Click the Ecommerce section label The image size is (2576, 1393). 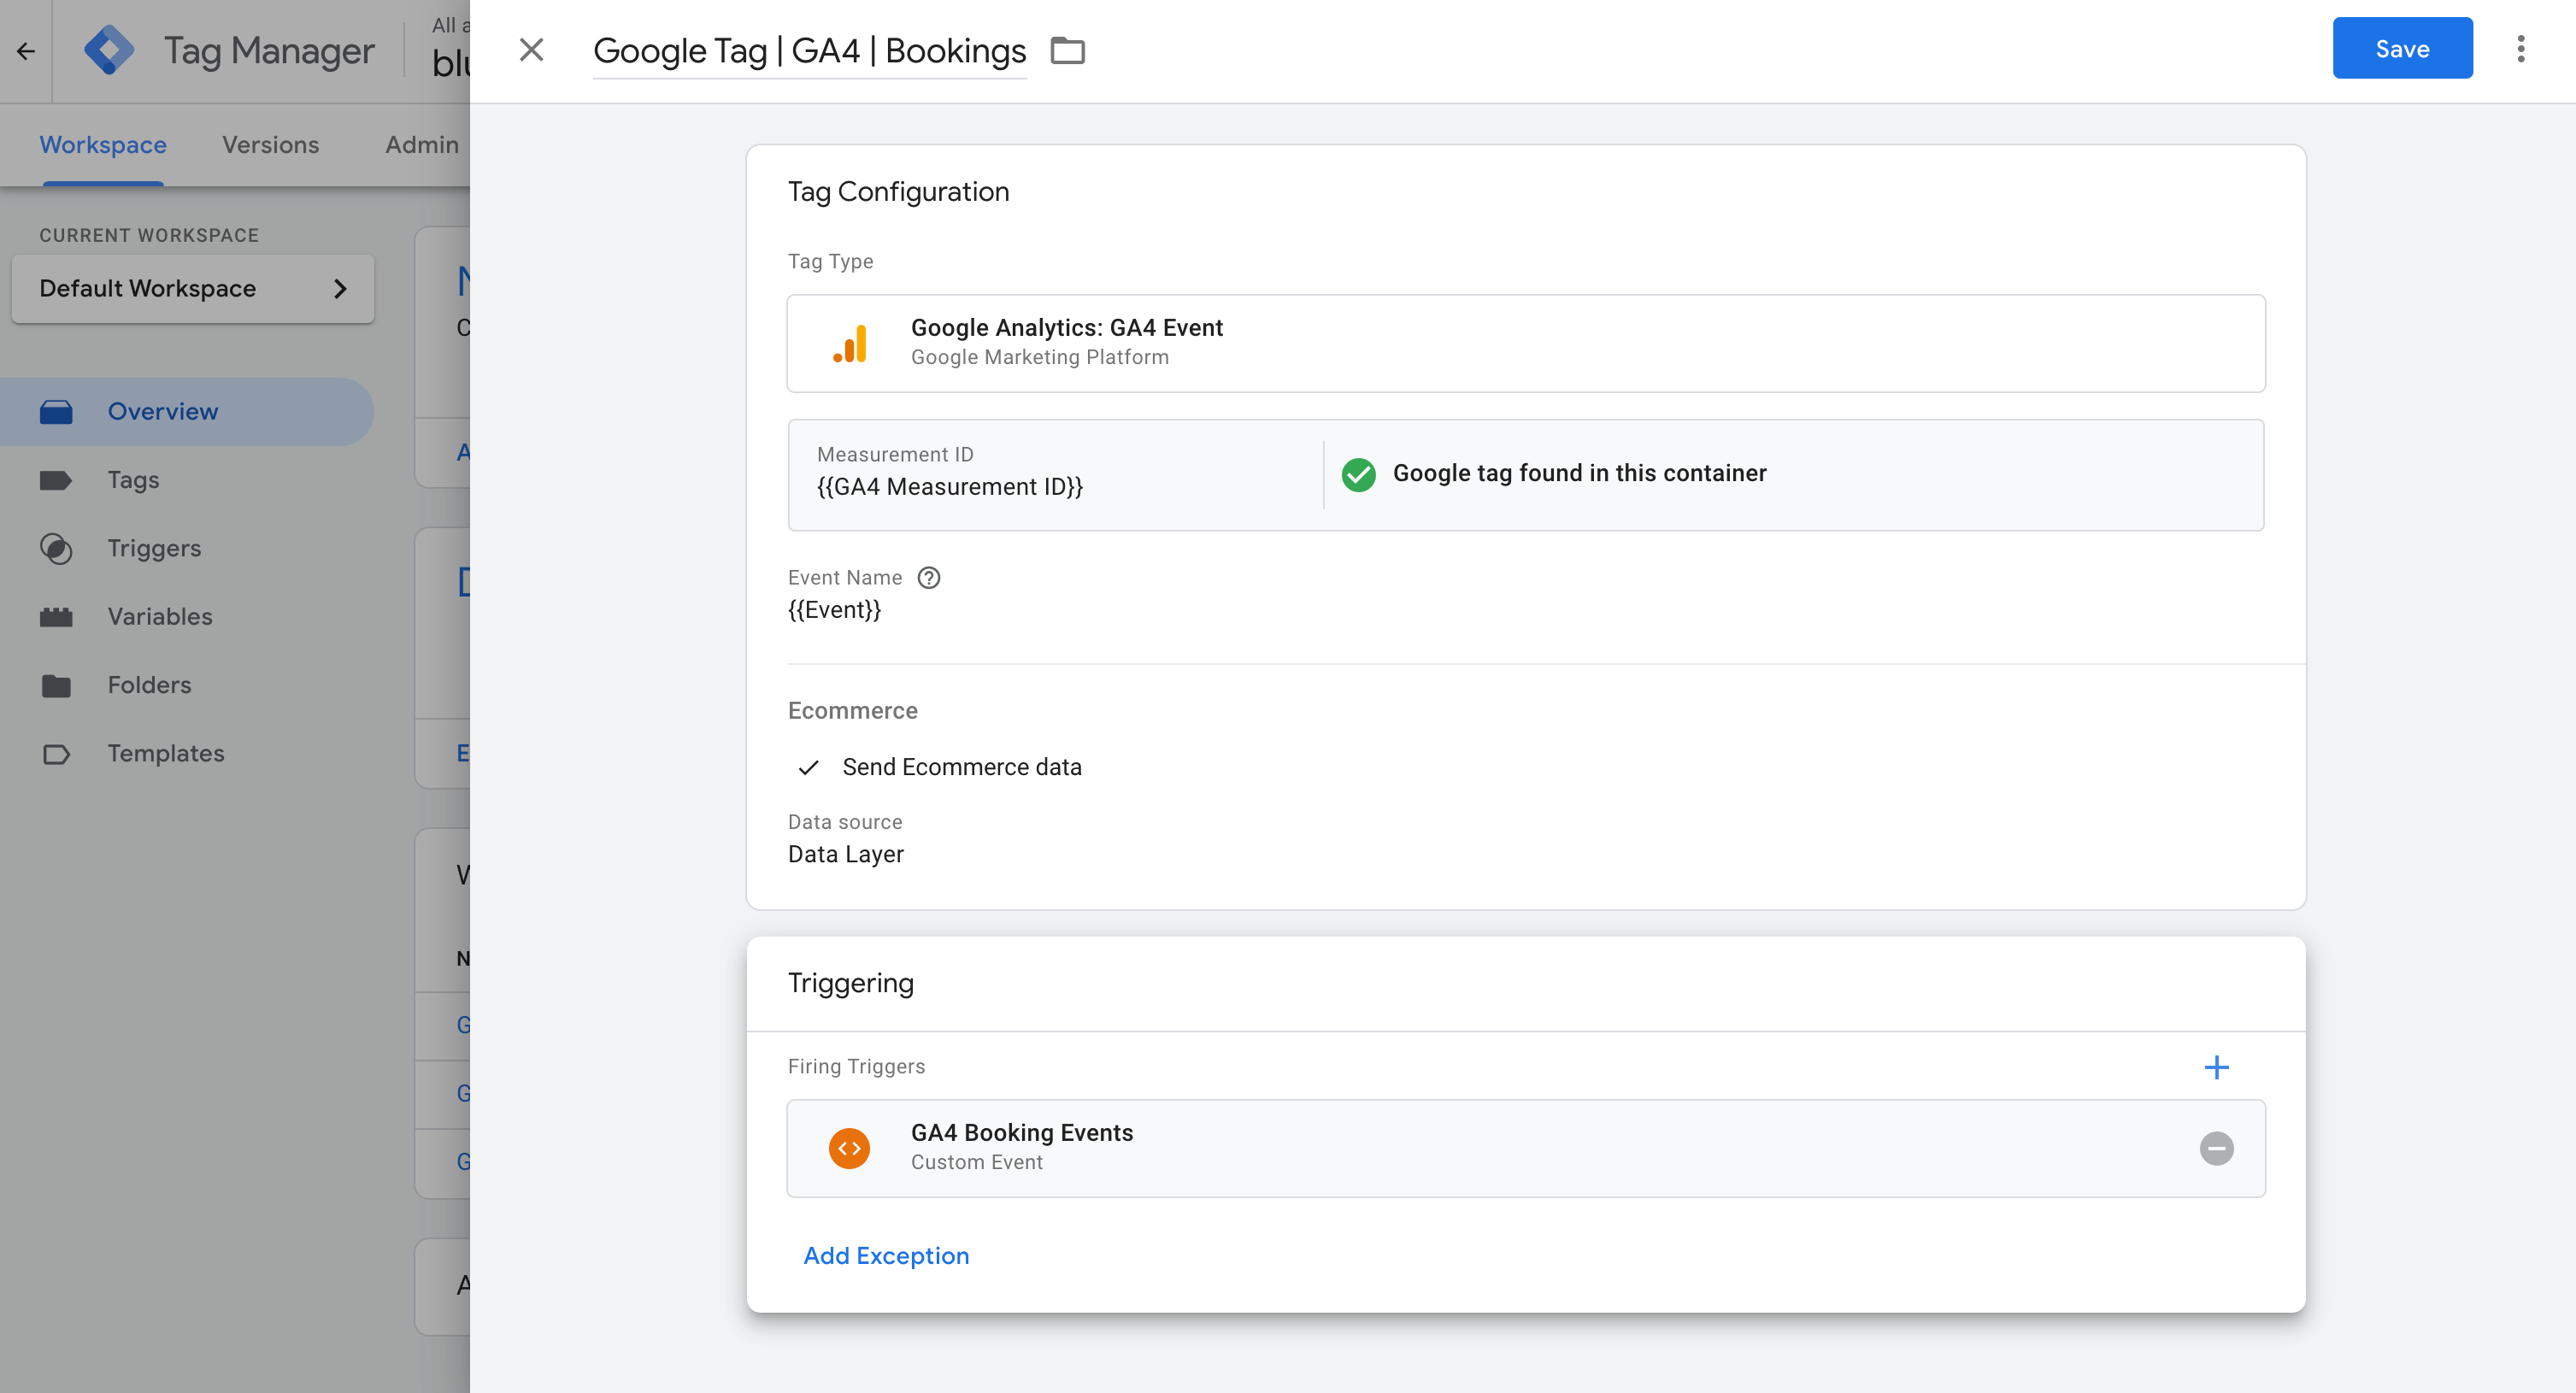pyautogui.click(x=852, y=711)
